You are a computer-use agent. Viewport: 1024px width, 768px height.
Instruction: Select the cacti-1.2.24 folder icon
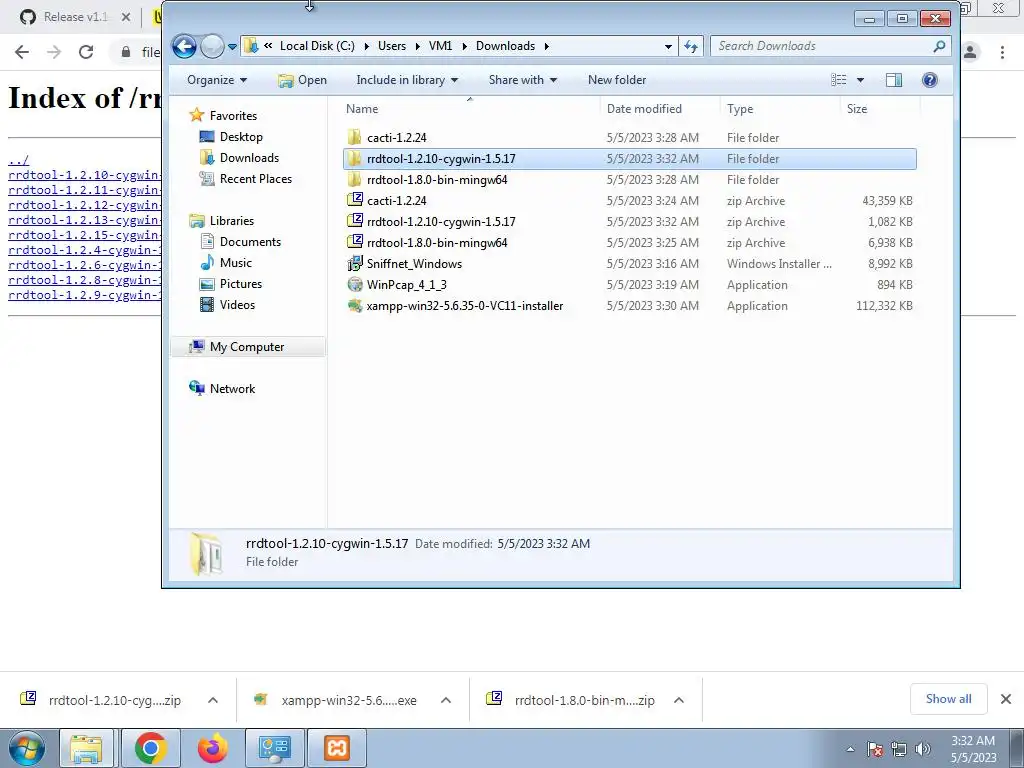pyautogui.click(x=354, y=137)
